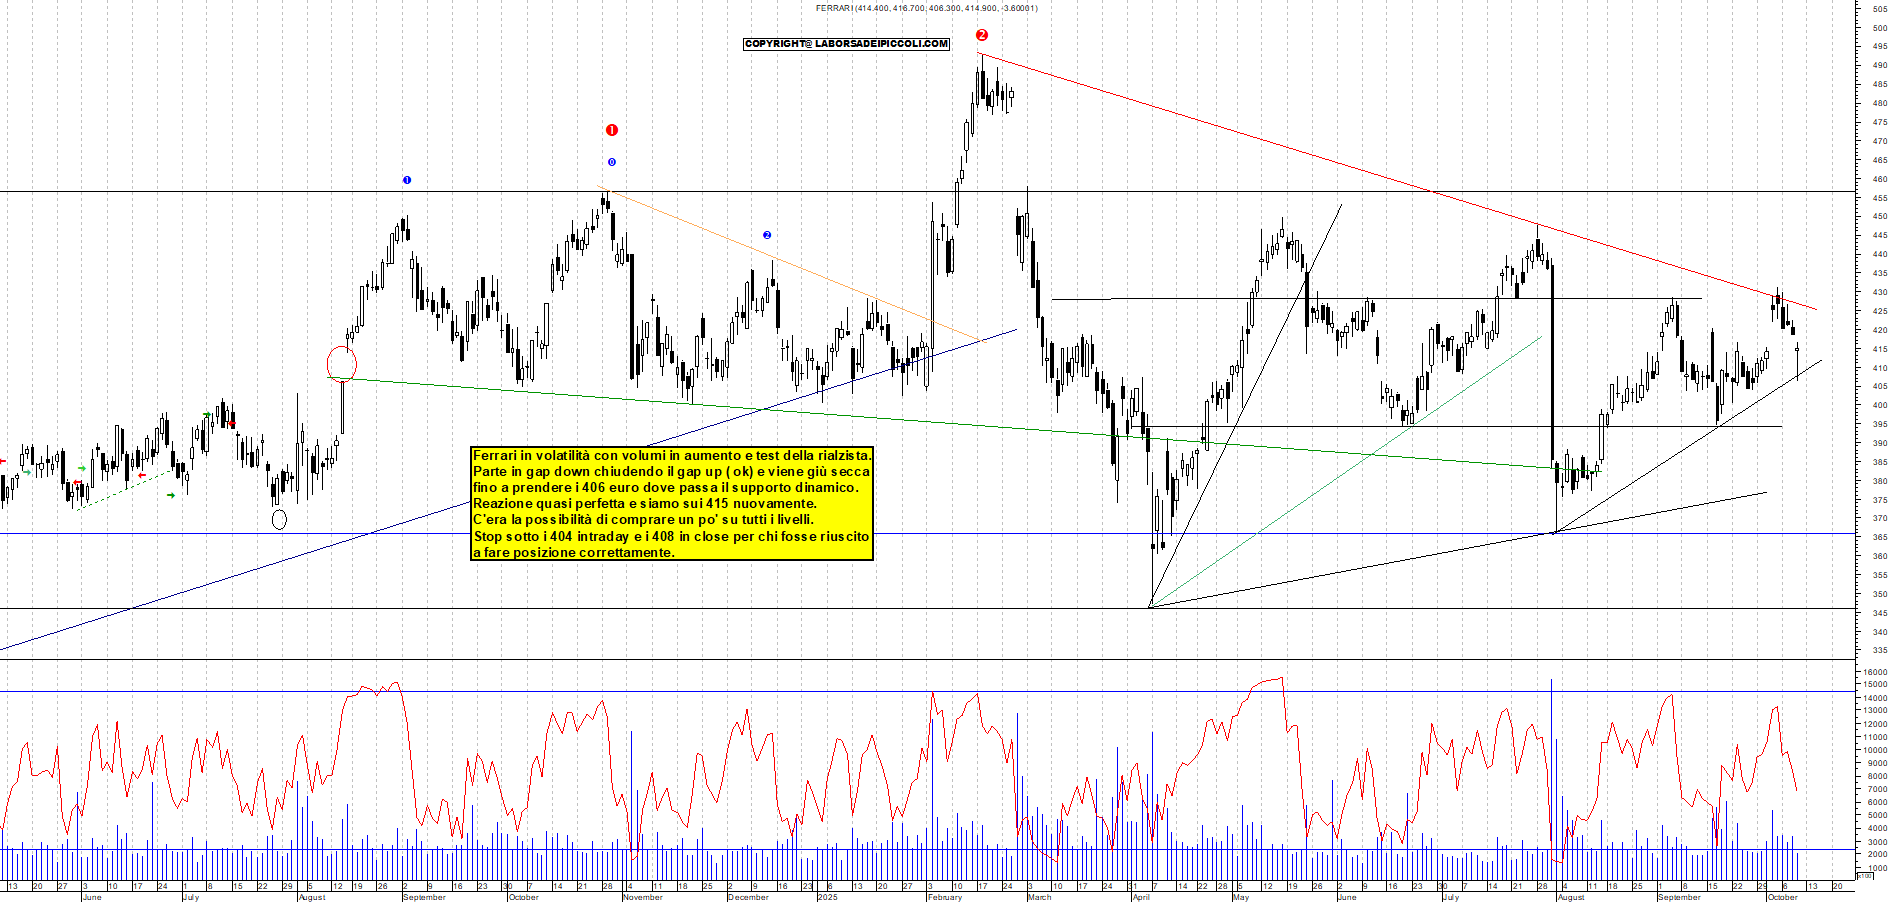
Task: Click the 400 price level on the right axis
Action: click(1879, 405)
